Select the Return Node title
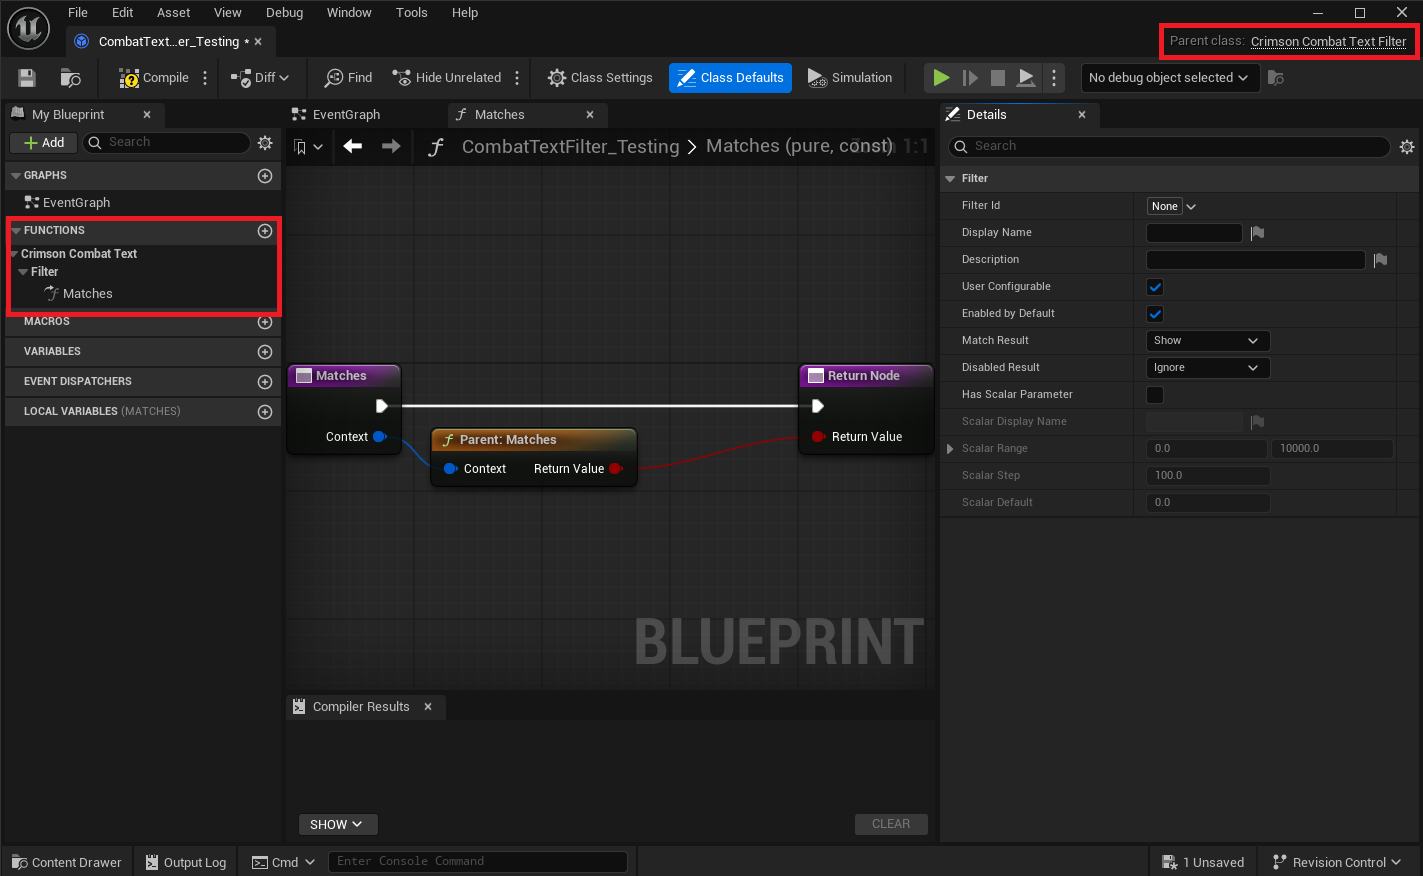 (x=864, y=376)
